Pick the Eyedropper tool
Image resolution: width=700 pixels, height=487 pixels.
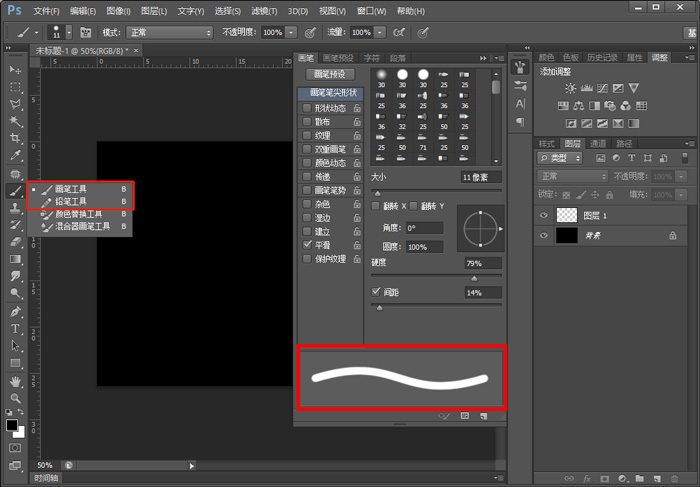[15, 156]
